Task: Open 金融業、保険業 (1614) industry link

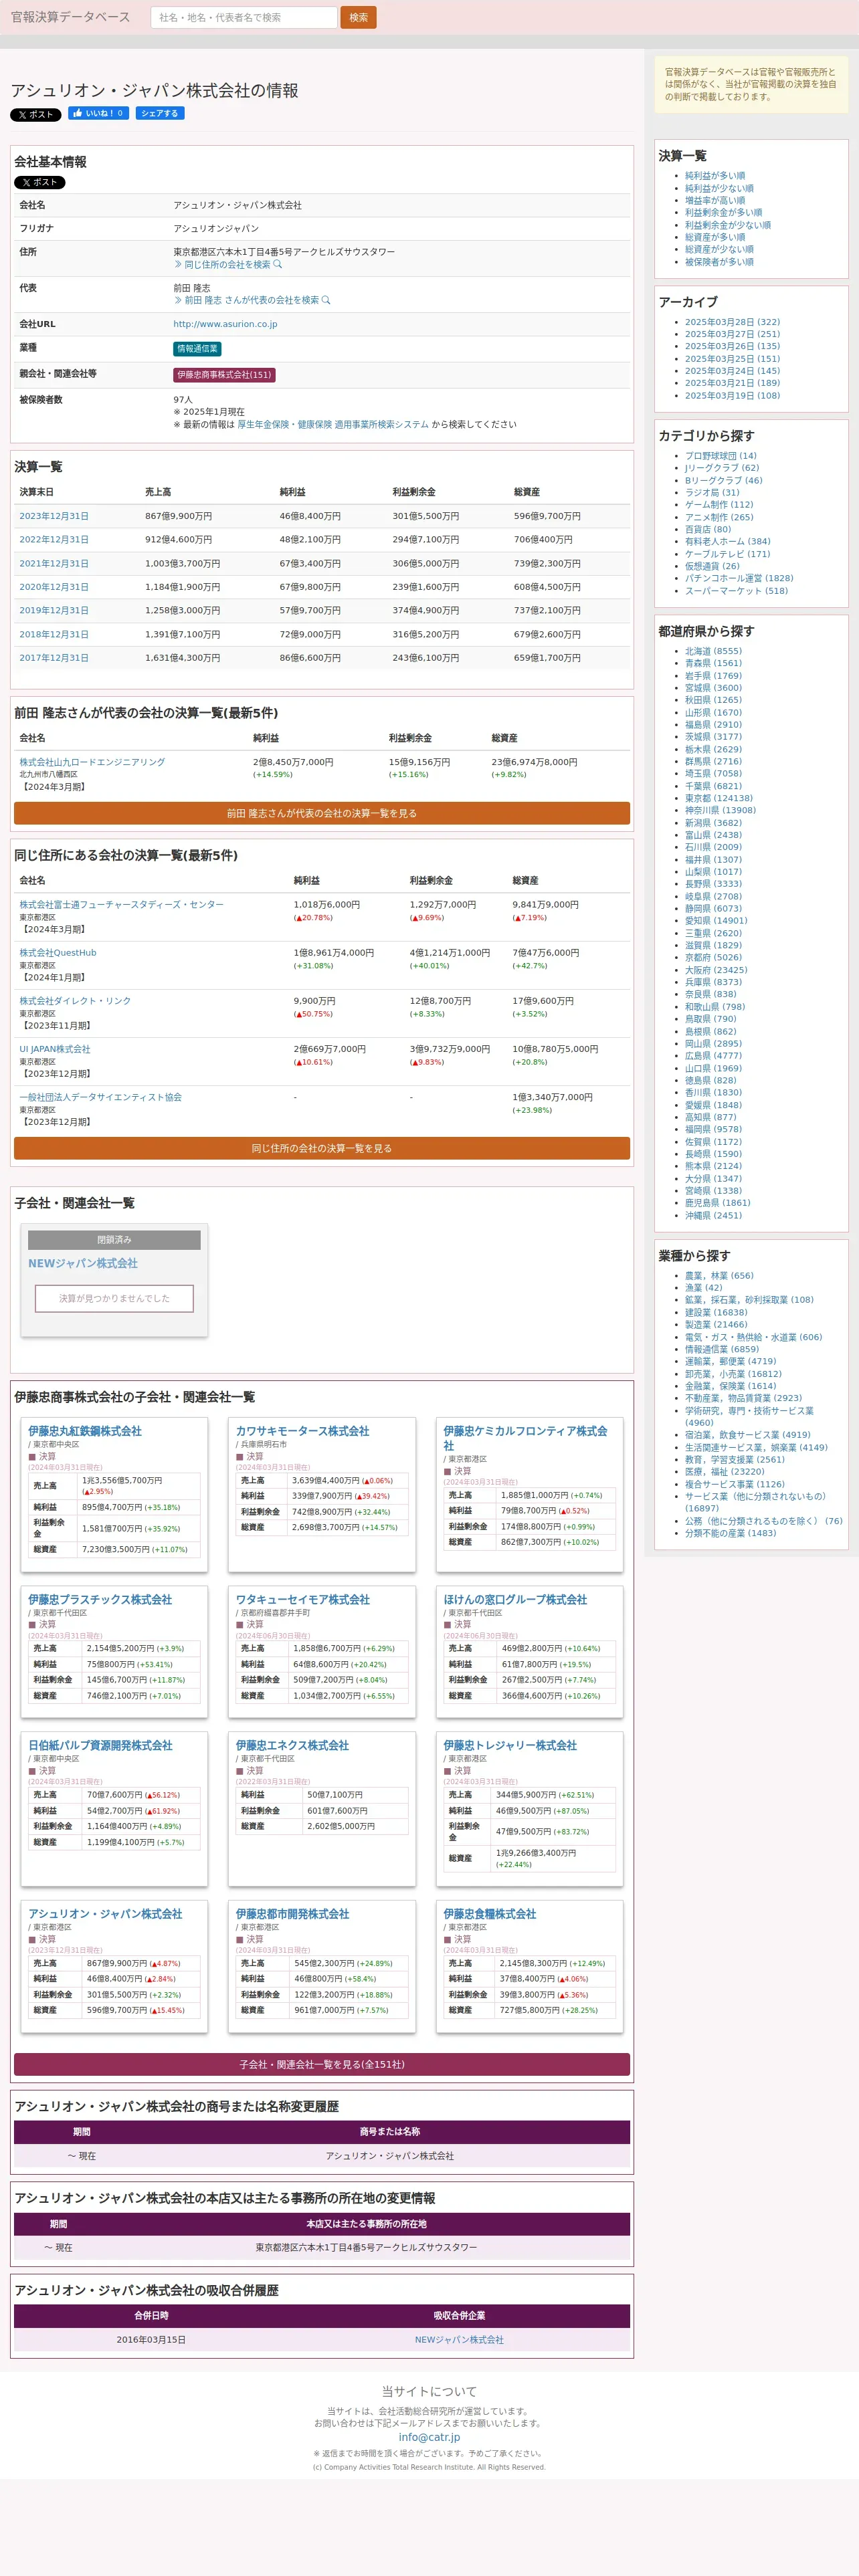Action: pos(730,1386)
